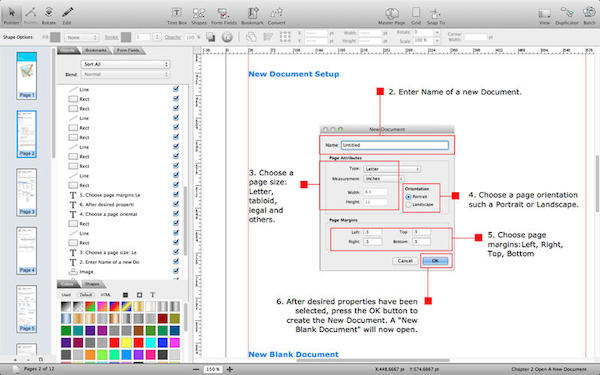
Task: Open the Page 5 thumbnail
Action: click(26, 309)
